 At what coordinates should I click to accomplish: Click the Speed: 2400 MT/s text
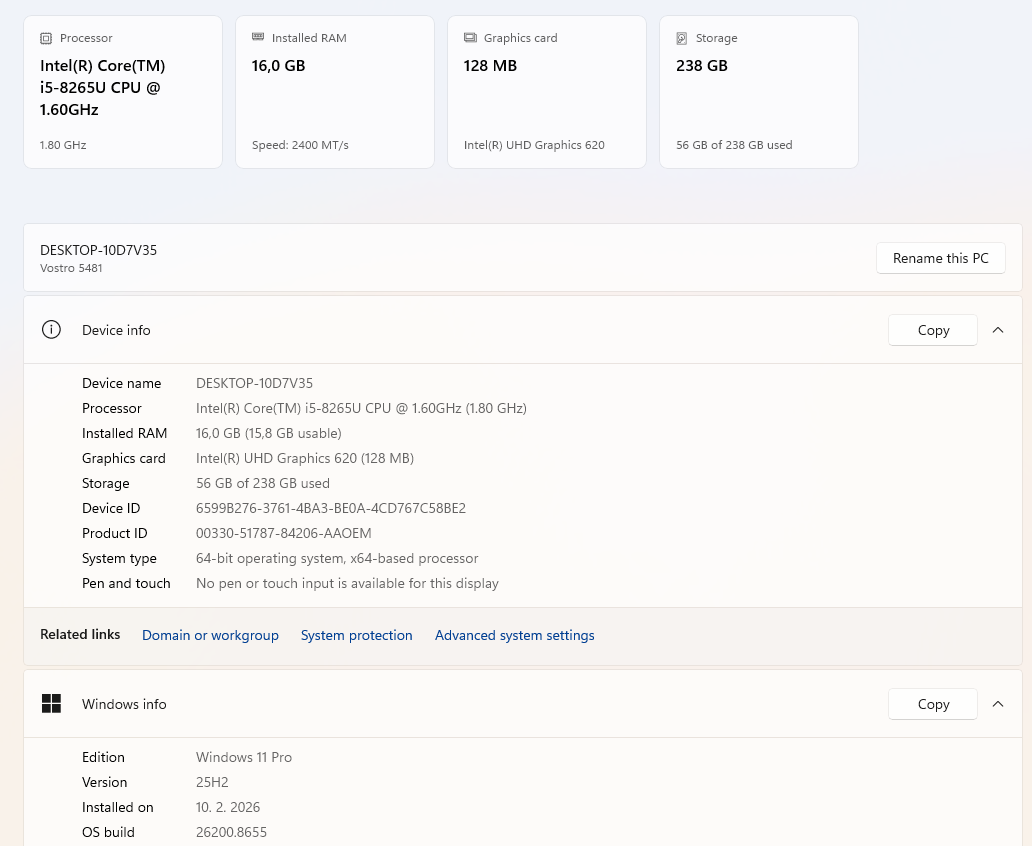pos(300,145)
